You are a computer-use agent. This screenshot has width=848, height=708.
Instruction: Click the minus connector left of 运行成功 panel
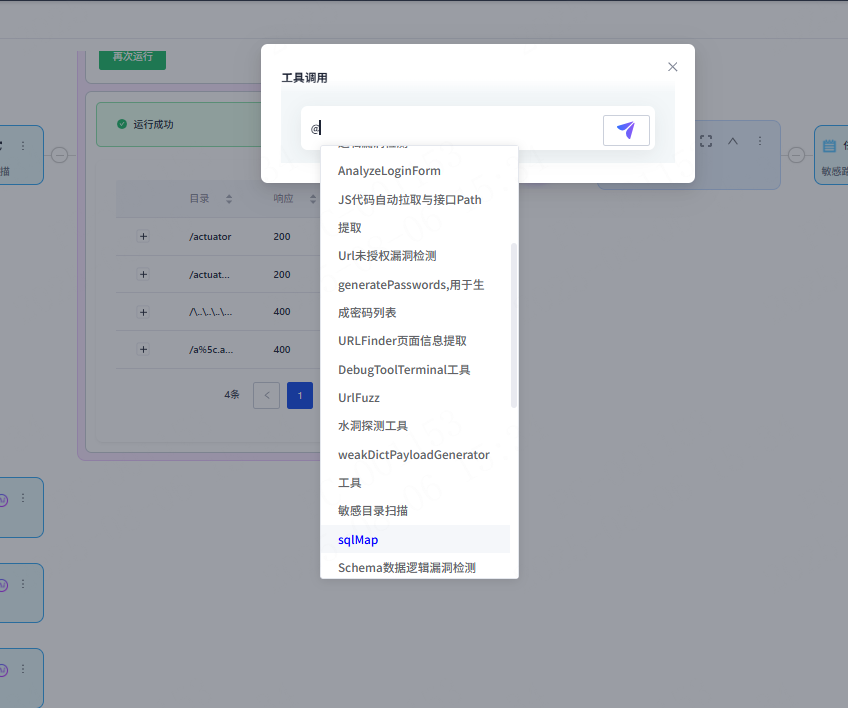click(59, 155)
